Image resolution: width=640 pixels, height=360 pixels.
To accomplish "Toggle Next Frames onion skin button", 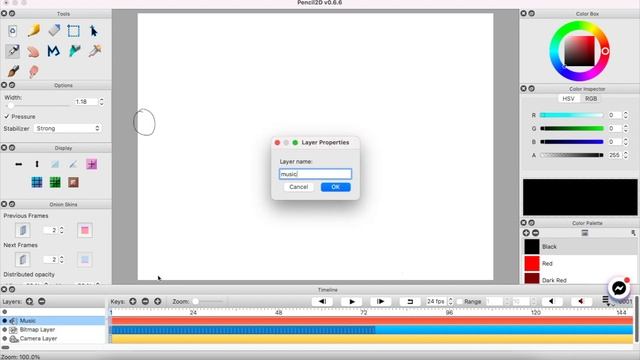I will coord(23,260).
